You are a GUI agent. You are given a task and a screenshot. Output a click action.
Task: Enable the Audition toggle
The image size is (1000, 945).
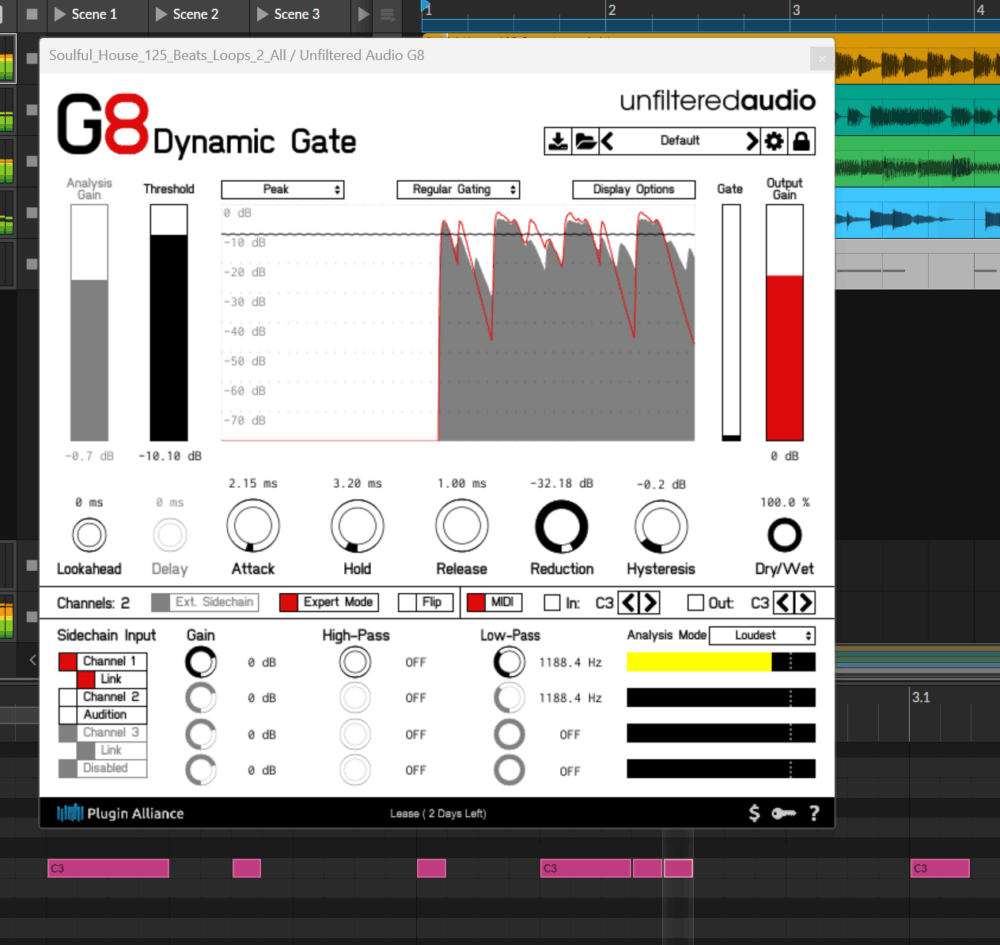103,715
